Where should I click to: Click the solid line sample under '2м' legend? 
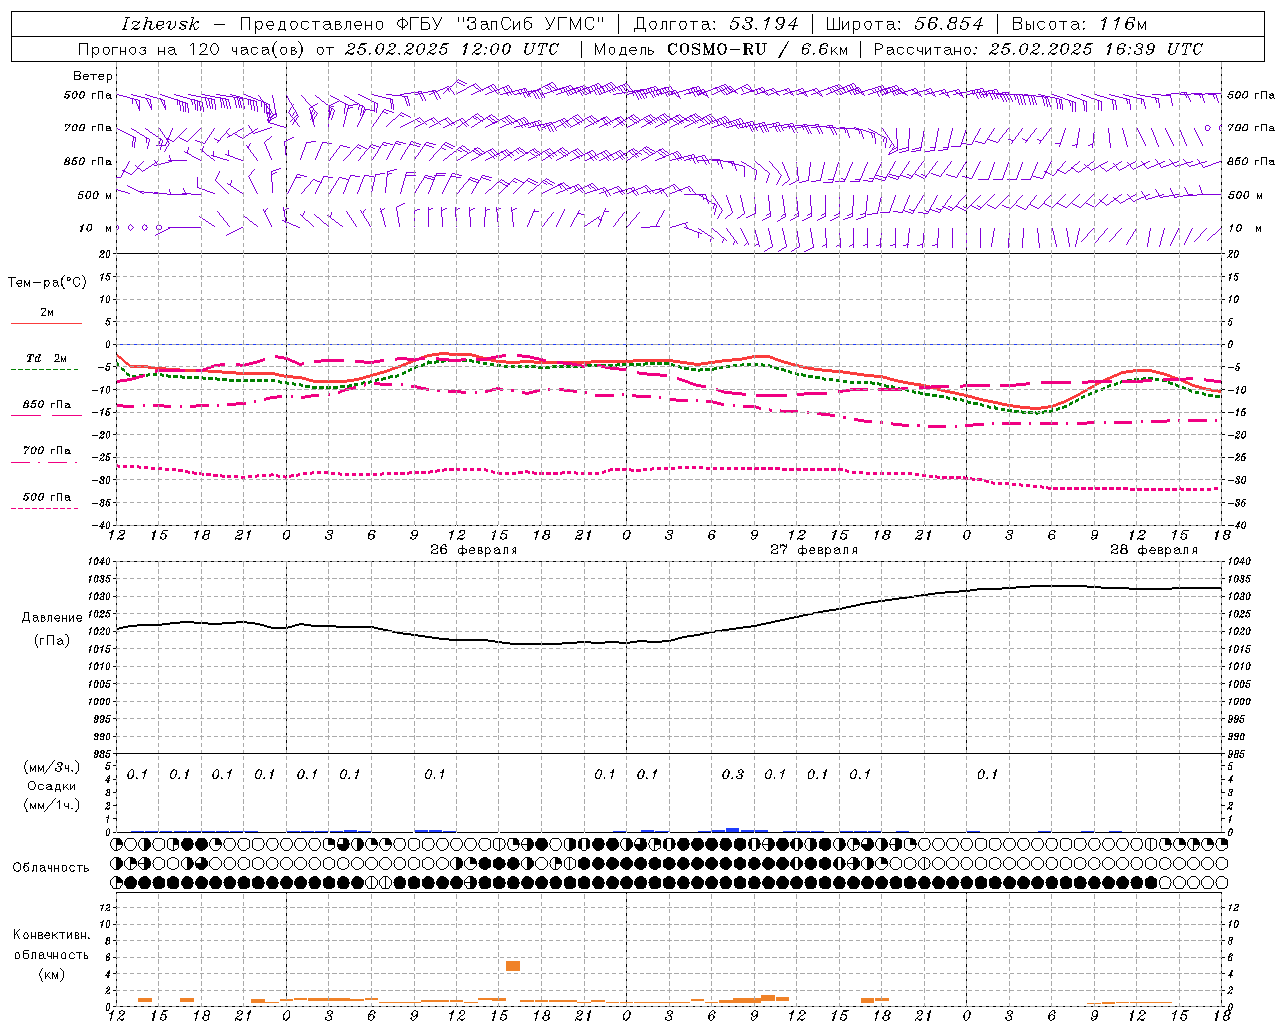tap(46, 323)
